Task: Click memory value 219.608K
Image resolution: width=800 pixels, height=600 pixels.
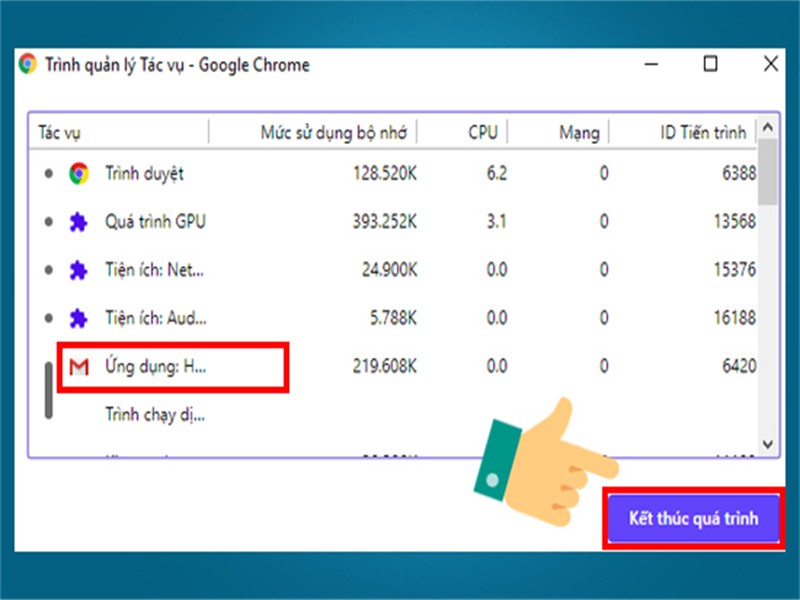Action: (385, 366)
